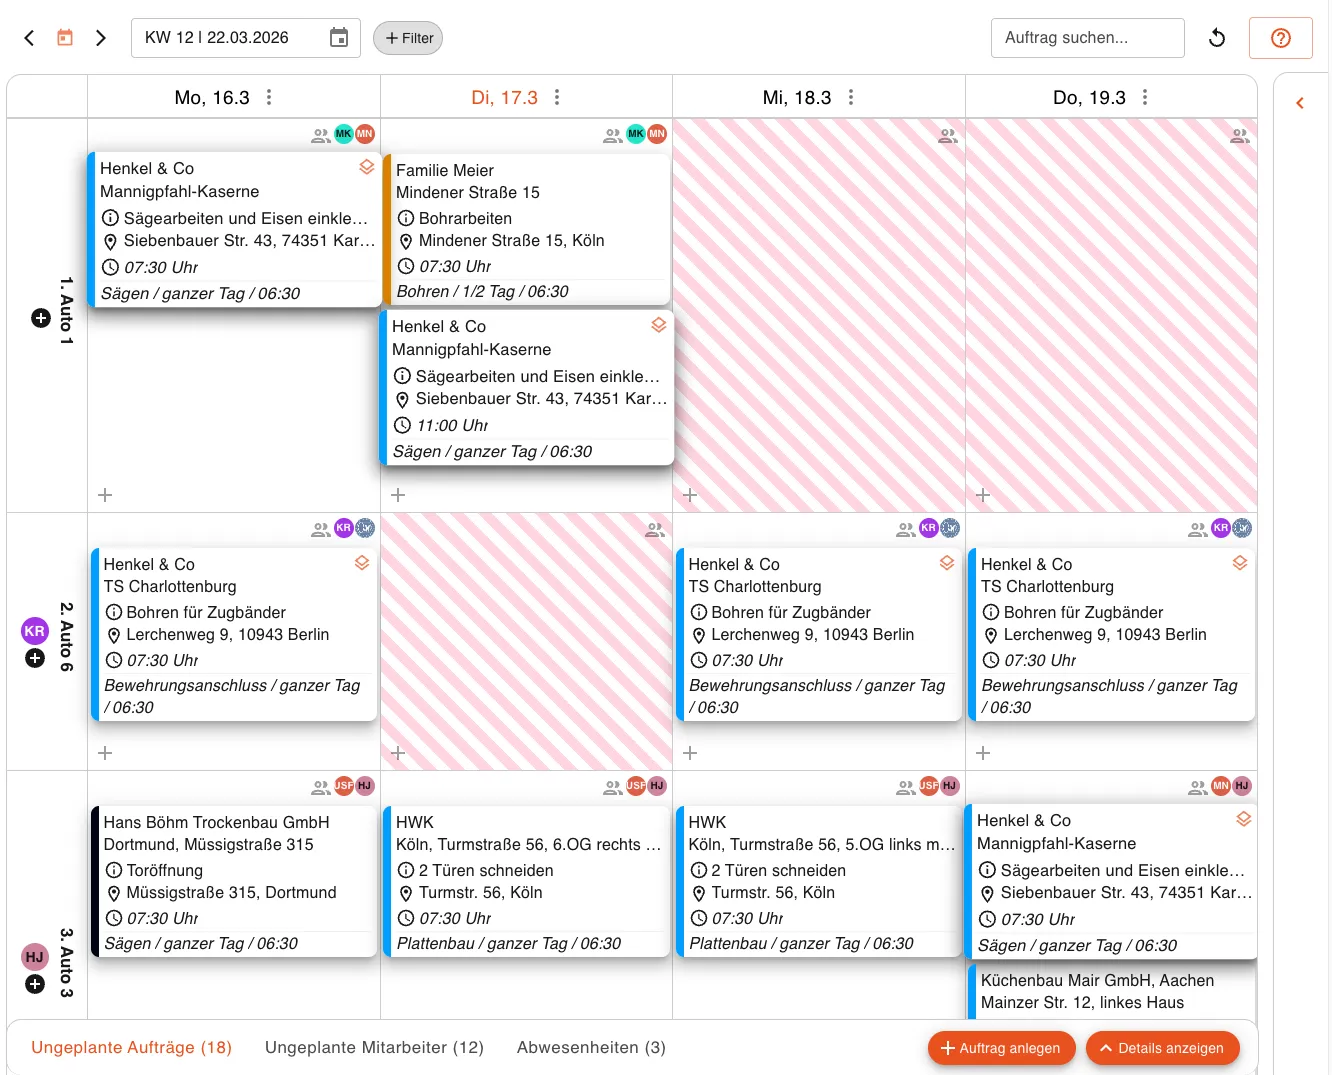This screenshot has height=1075, width=1332.
Task: Click the layers icon on Monday Auto 1 Henkel card
Action: point(367,167)
